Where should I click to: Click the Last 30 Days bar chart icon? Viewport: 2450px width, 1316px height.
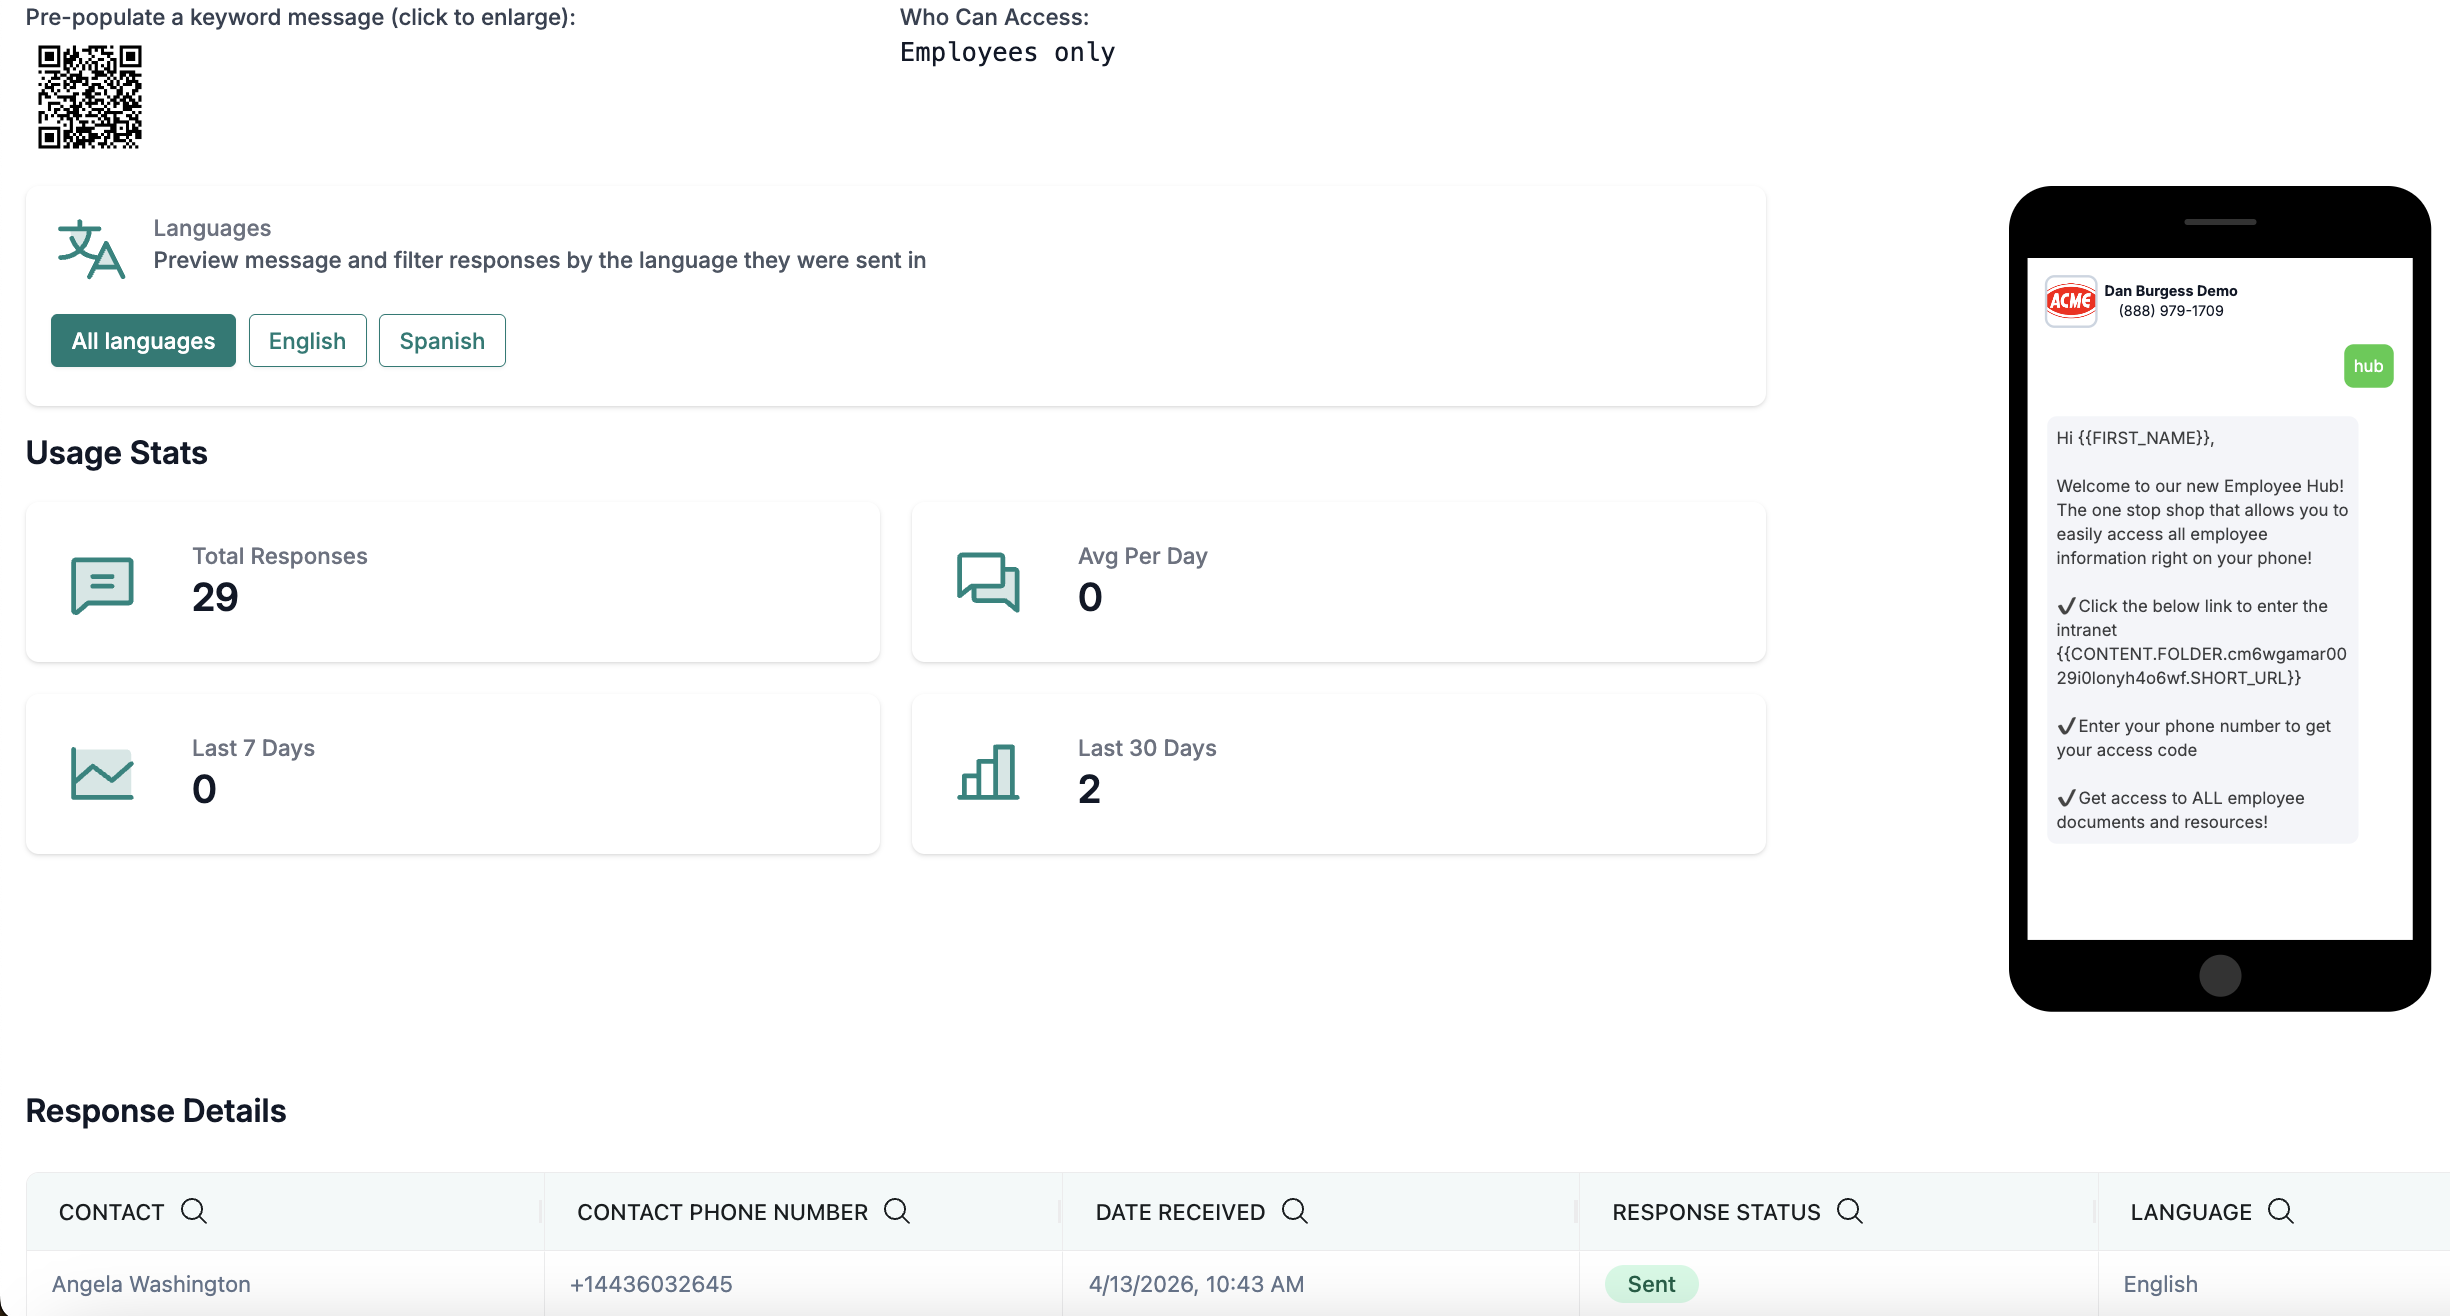(x=988, y=772)
